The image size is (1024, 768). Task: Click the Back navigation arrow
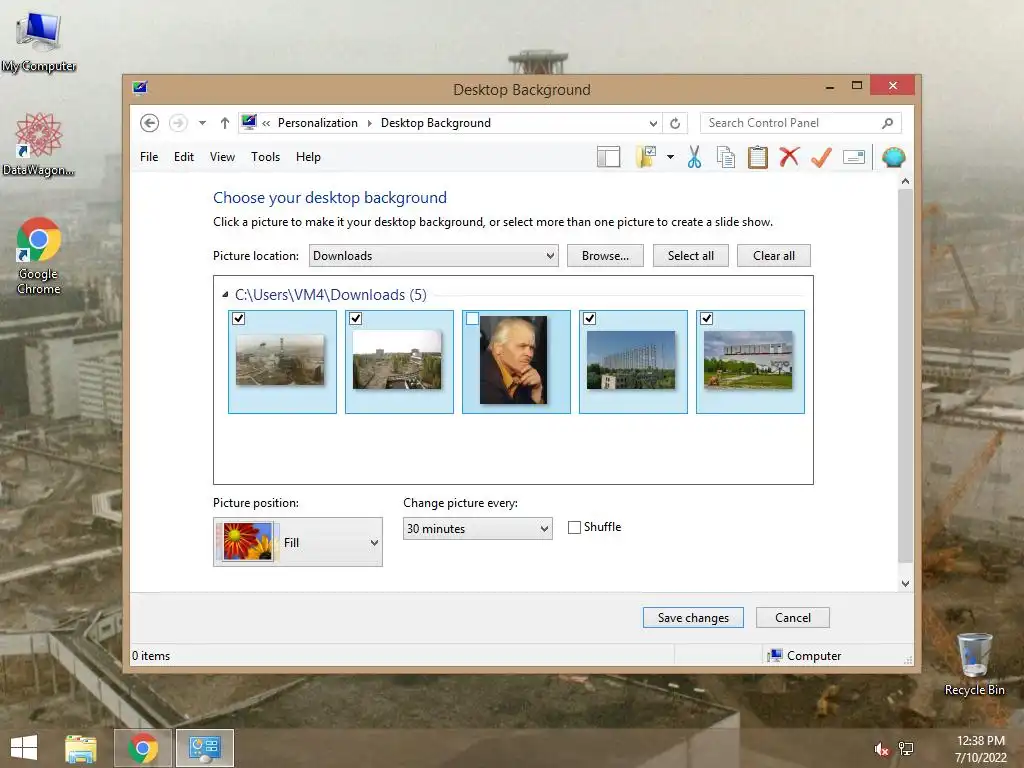(150, 123)
